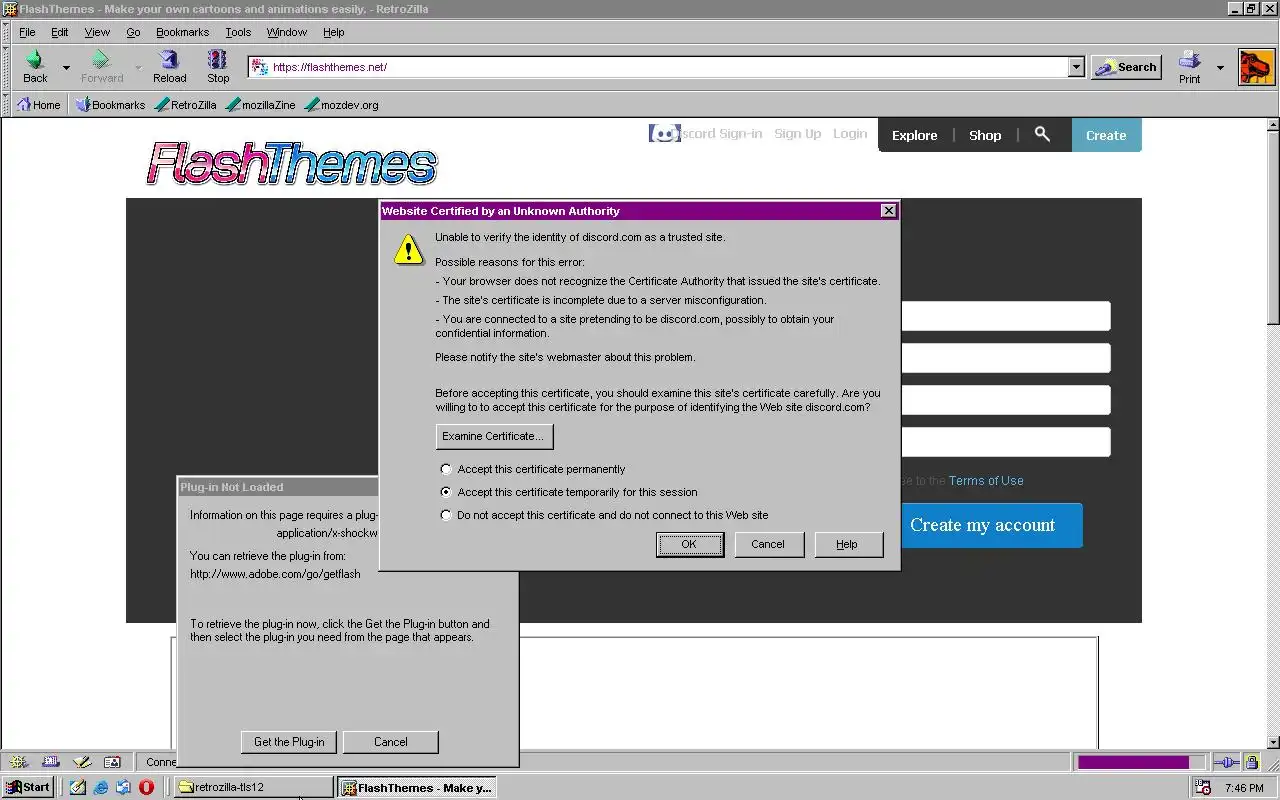The height and width of the screenshot is (800, 1280).
Task: Open the Windows Start menu
Action: point(28,787)
